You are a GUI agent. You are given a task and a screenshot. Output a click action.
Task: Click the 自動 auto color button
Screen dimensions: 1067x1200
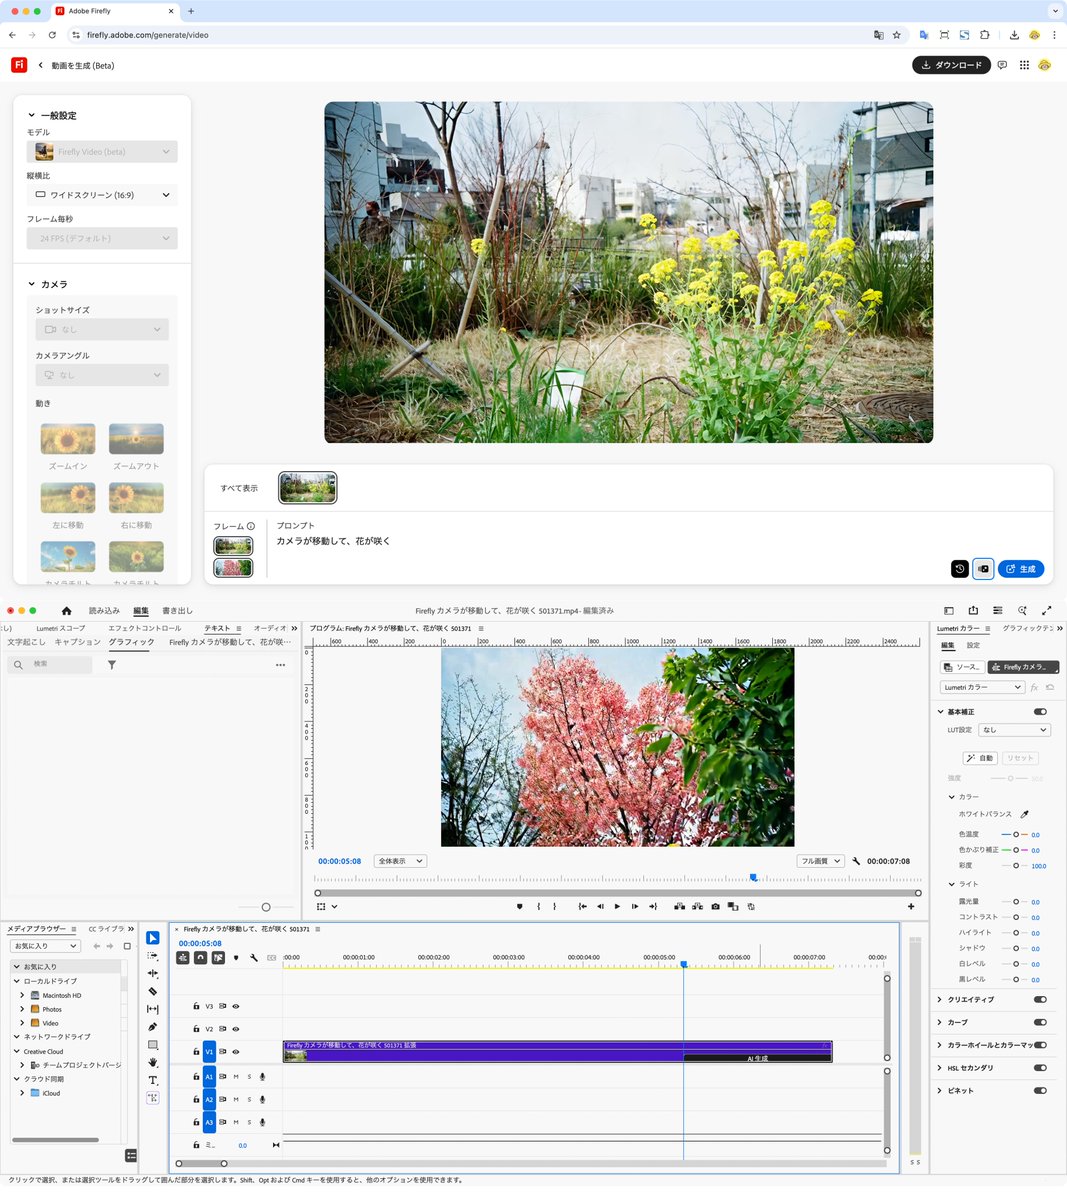click(980, 758)
